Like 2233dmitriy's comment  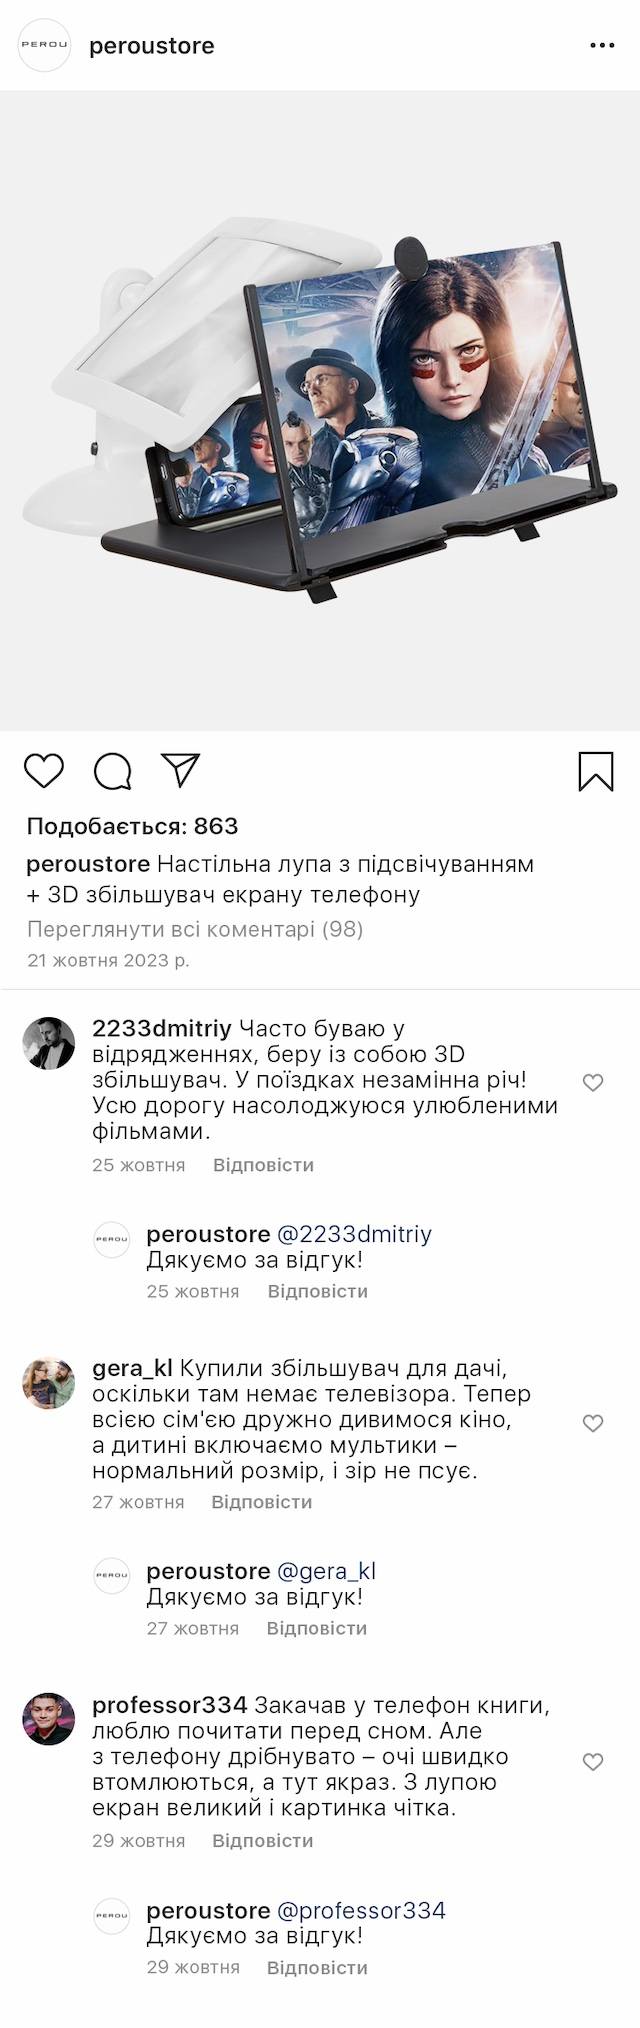593,1082
